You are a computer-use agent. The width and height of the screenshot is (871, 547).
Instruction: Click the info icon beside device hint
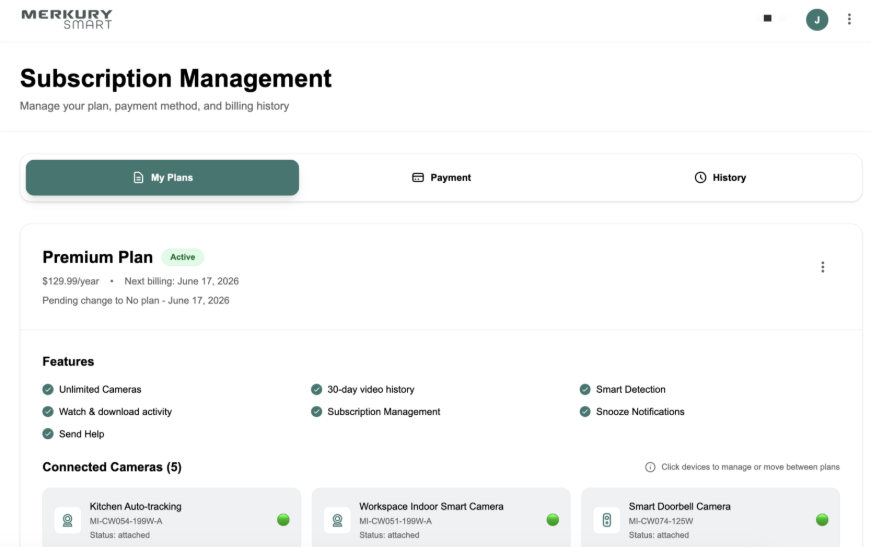[x=650, y=467]
